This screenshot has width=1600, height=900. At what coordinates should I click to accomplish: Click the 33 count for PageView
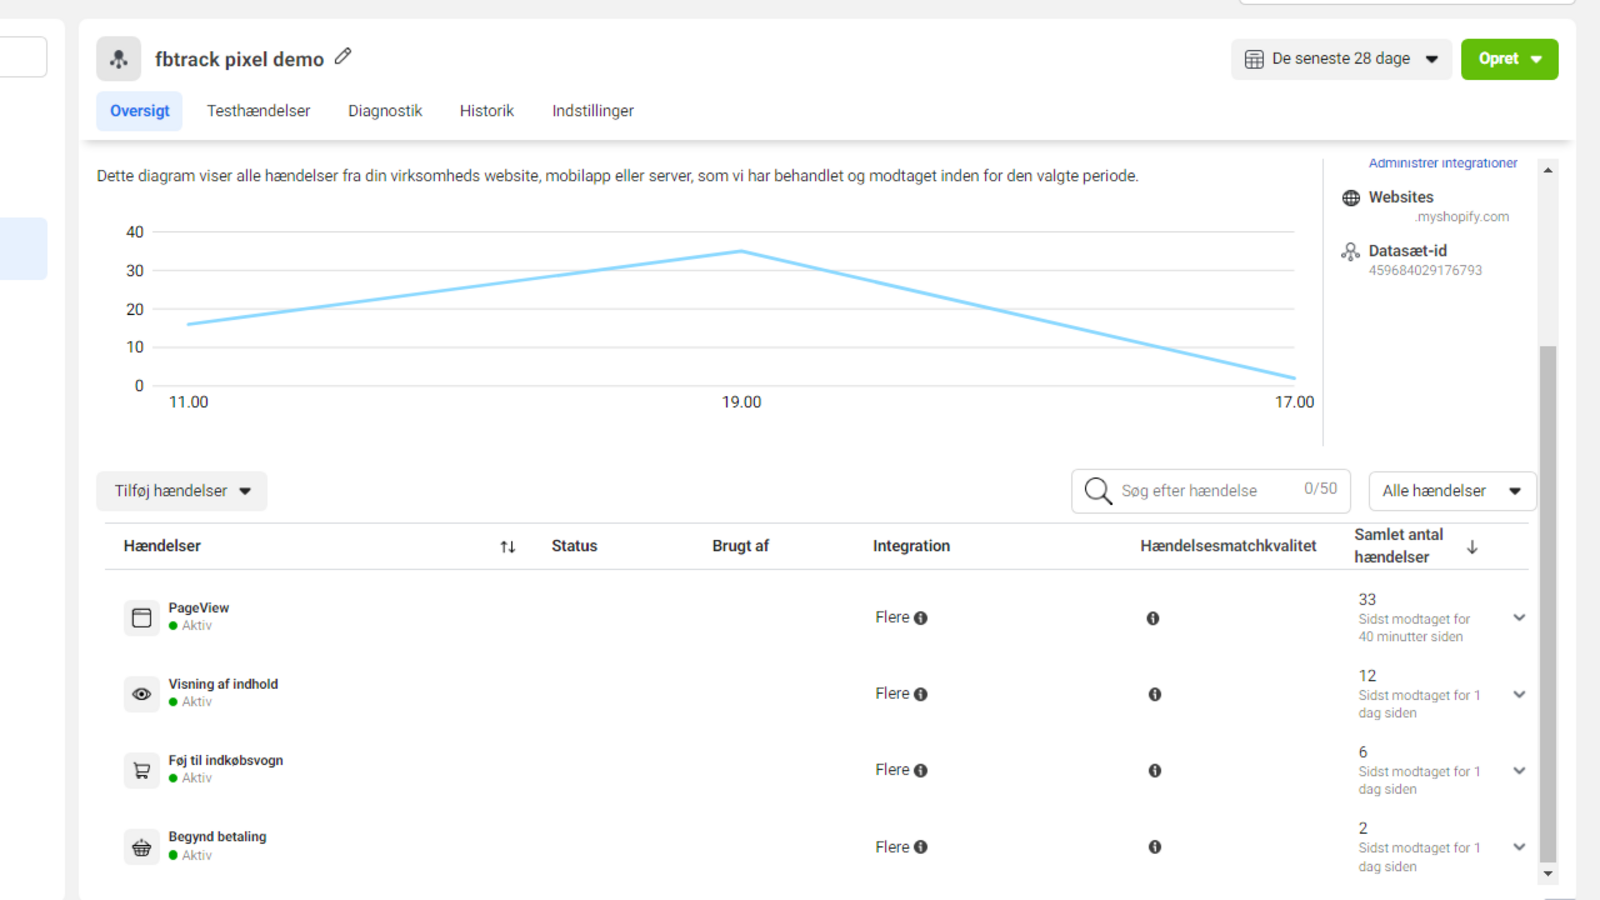(x=1367, y=600)
